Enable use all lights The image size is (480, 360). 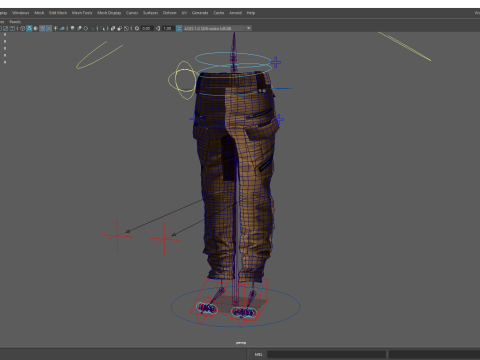point(55,28)
